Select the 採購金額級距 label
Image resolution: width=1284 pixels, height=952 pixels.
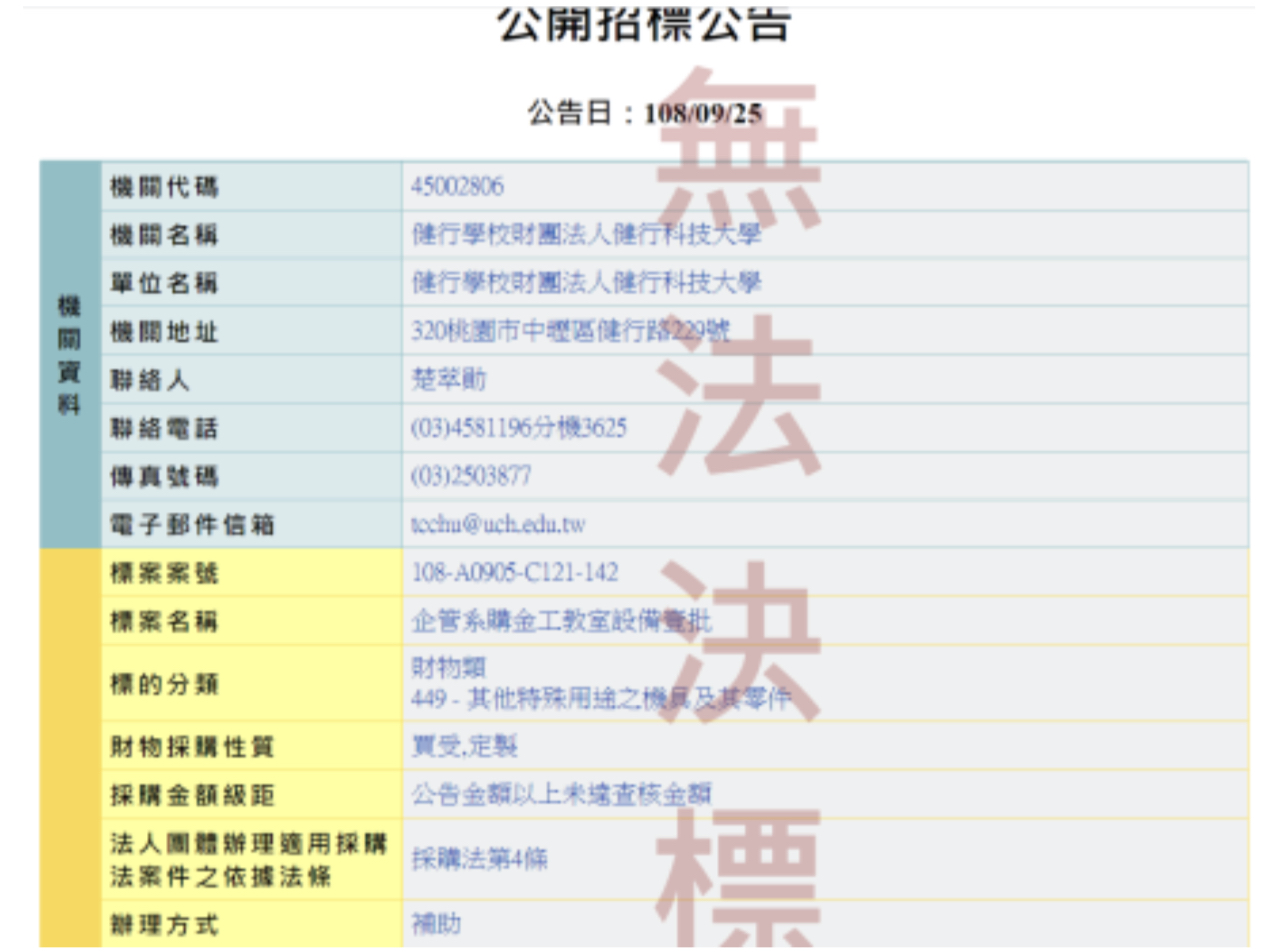(192, 796)
